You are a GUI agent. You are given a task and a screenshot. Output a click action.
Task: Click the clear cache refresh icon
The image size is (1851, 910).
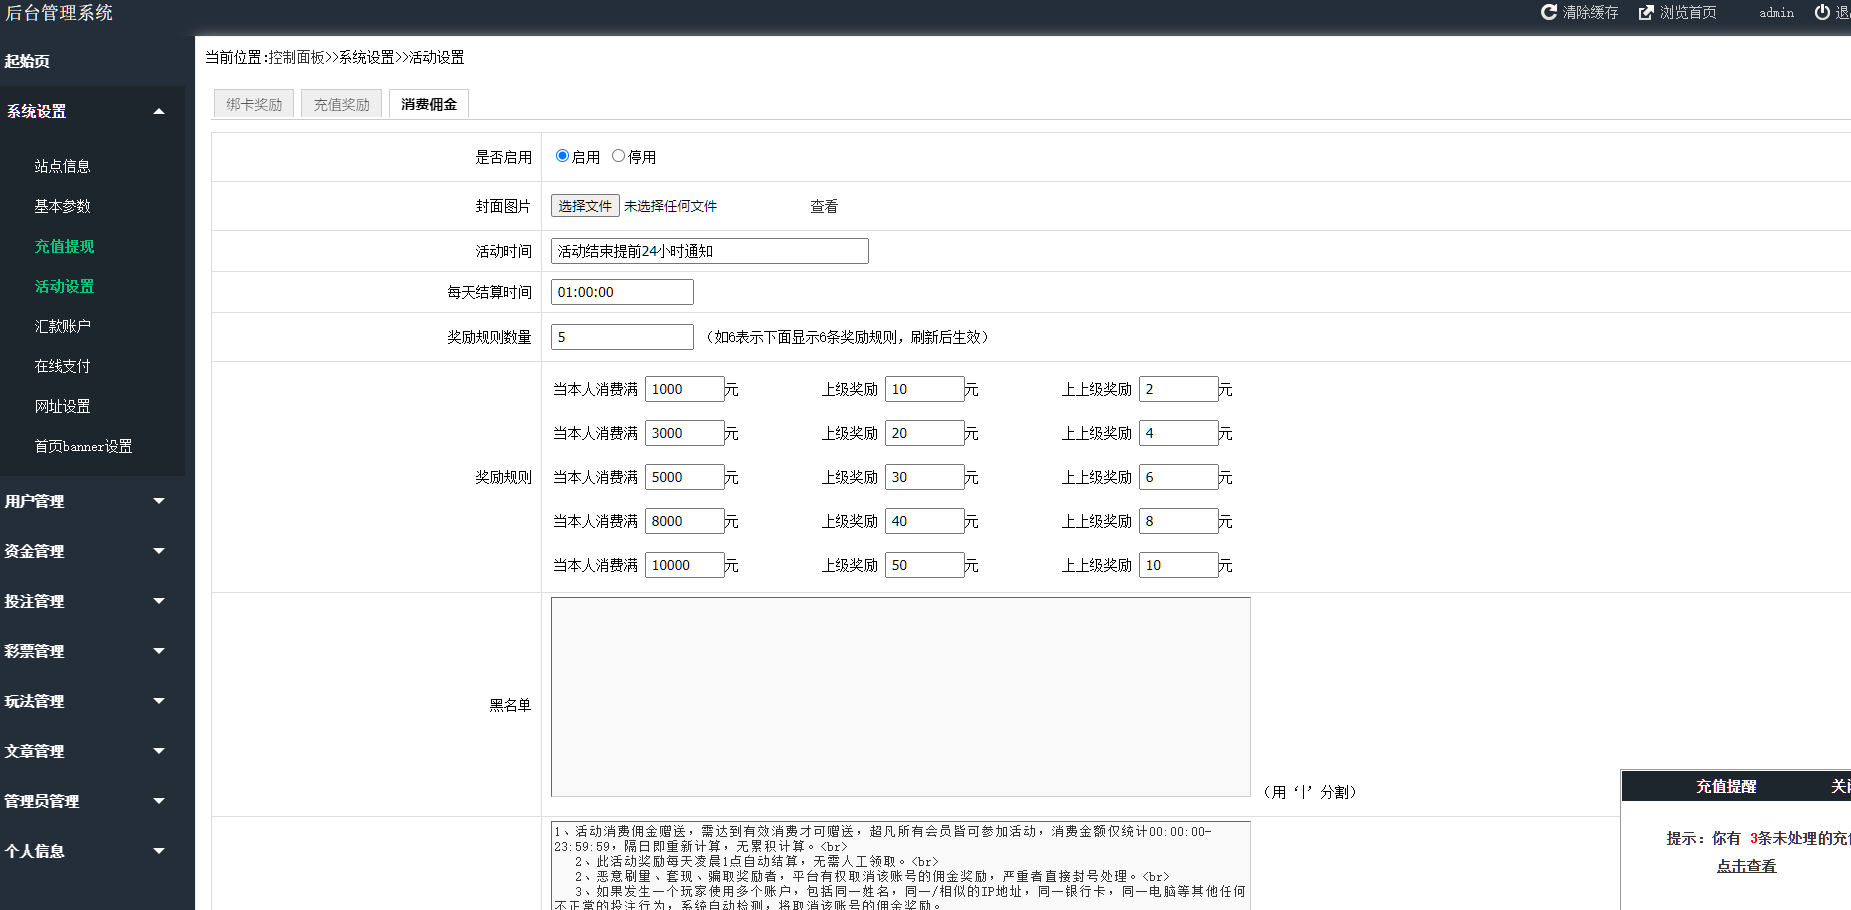(x=1548, y=12)
